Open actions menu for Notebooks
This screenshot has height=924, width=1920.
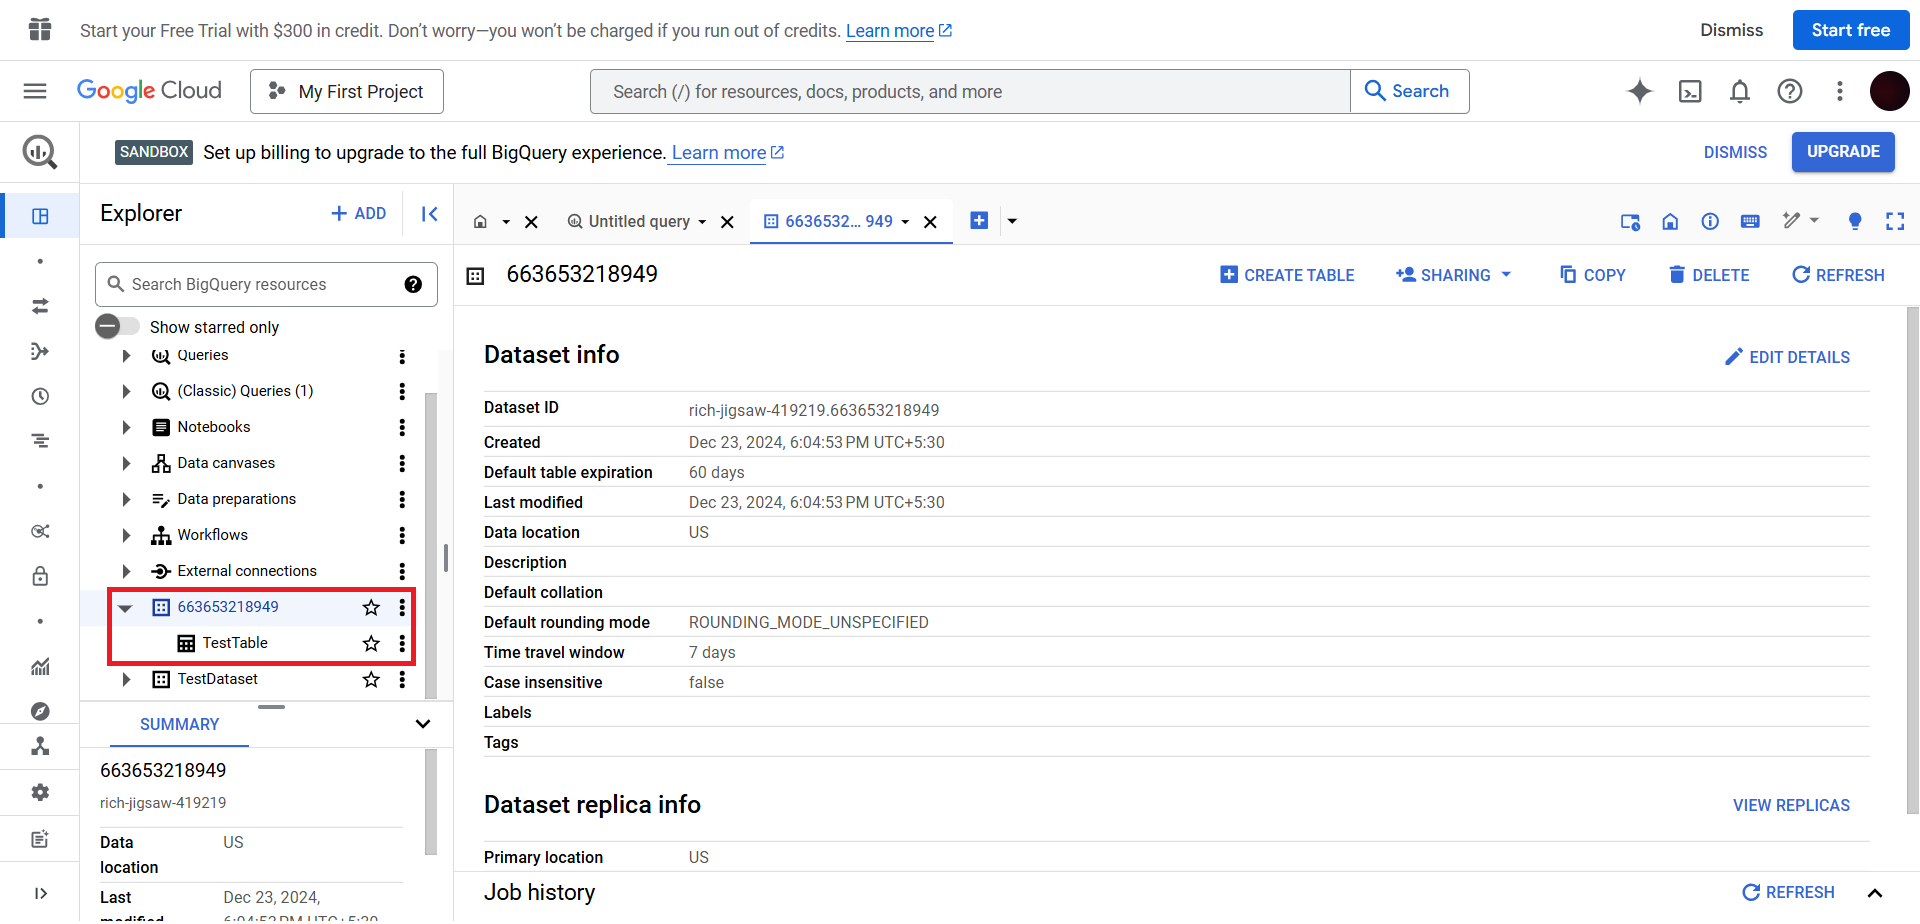402,427
